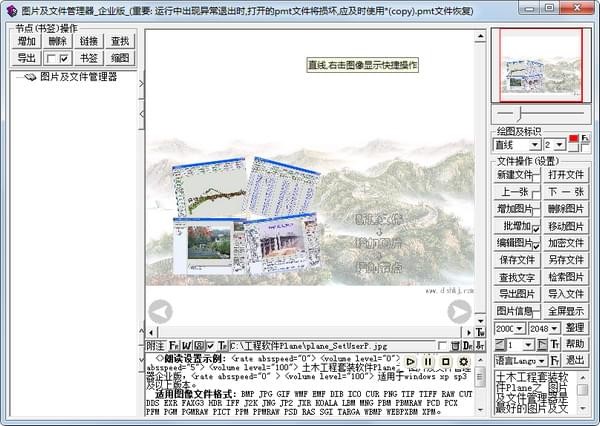The image size is (600, 426).
Task: Click the FF font icon beside 附注
Action: click(174, 346)
